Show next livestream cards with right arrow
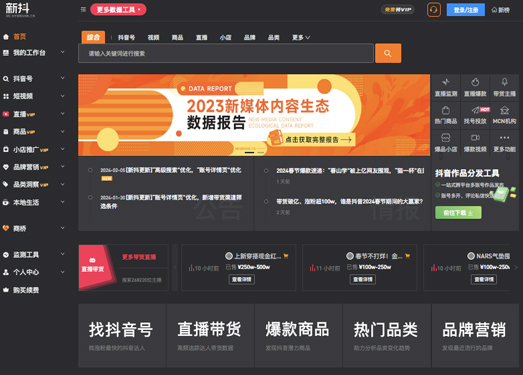The width and height of the screenshot is (523, 375). [x=516, y=267]
